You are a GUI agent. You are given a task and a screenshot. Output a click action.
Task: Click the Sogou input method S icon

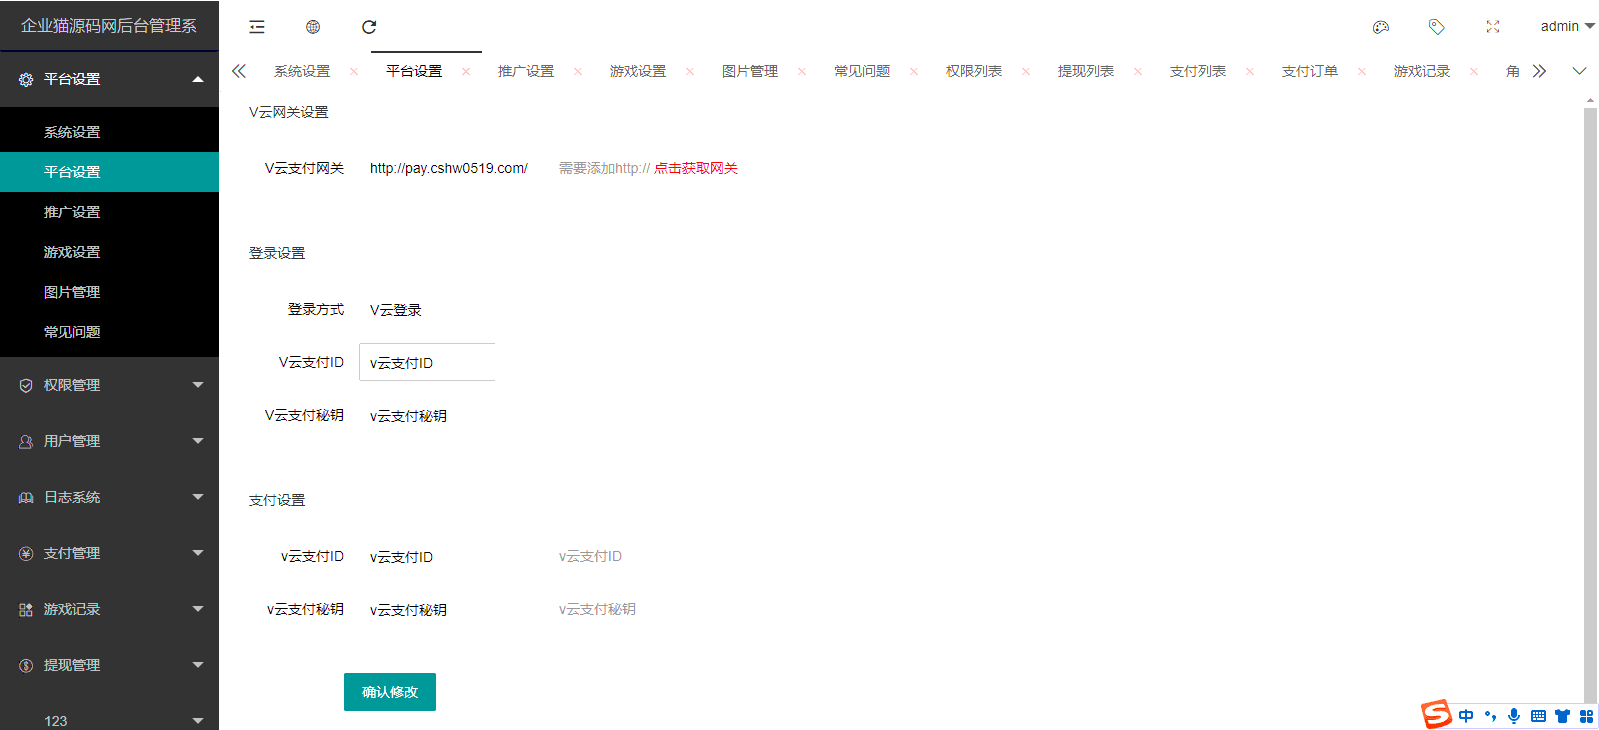pyautogui.click(x=1436, y=714)
